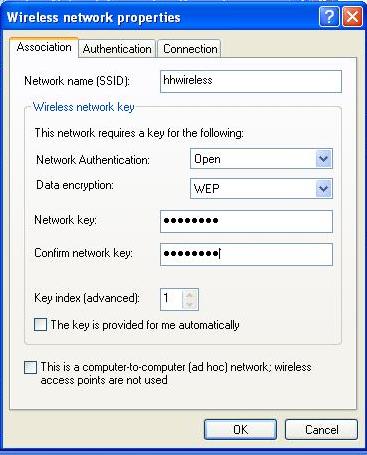The height and width of the screenshot is (455, 367).
Task: Focus the Network key password field
Action: click(246, 221)
